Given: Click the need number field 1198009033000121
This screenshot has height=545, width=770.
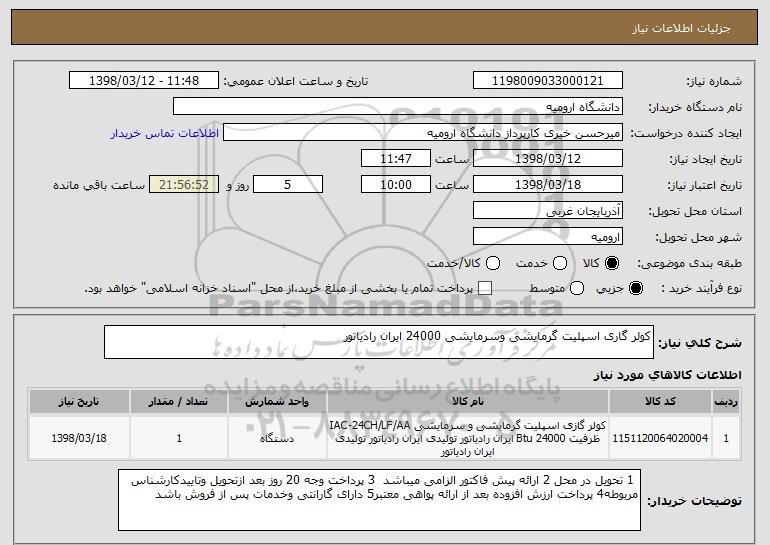Looking at the screenshot, I should pyautogui.click(x=548, y=81).
